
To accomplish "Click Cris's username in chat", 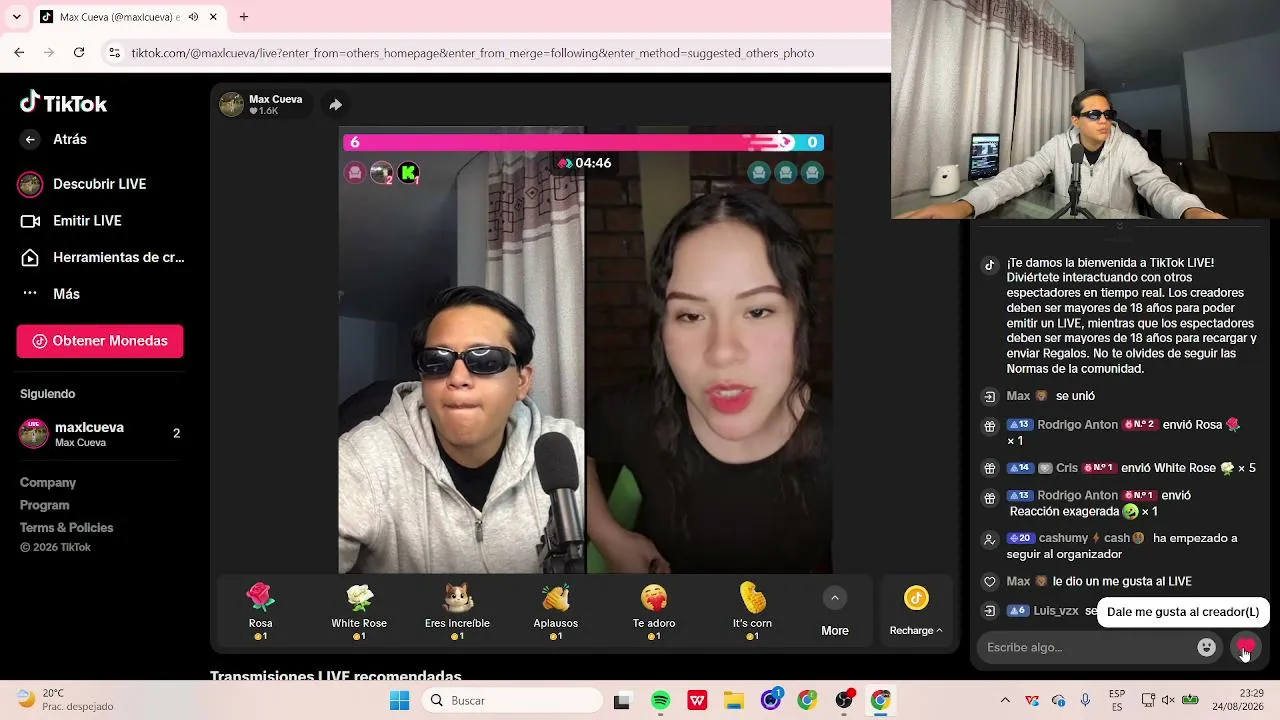I will click(1067, 468).
